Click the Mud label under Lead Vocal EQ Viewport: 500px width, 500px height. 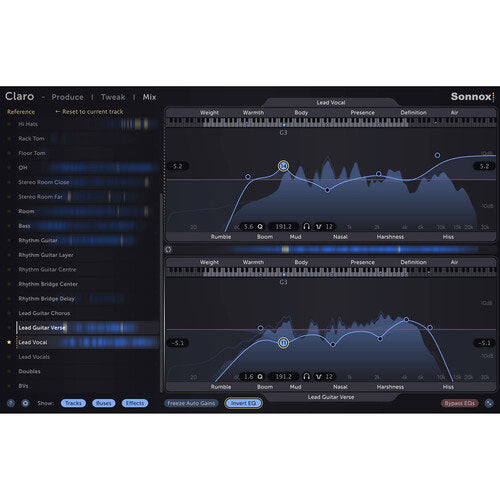pyautogui.click(x=295, y=237)
